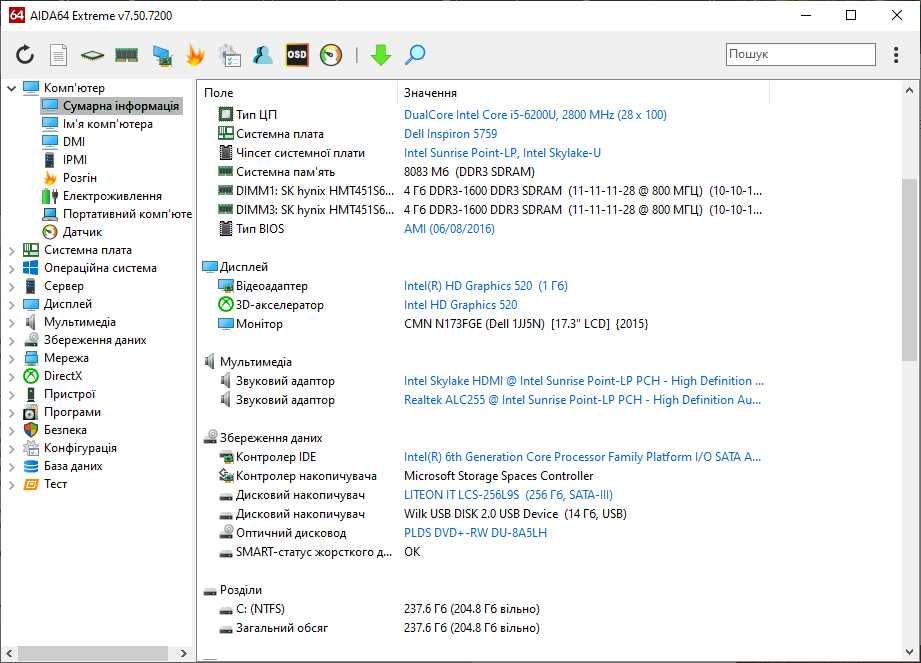Open DualCore Intel Core i5-6200U link

click(x=535, y=115)
